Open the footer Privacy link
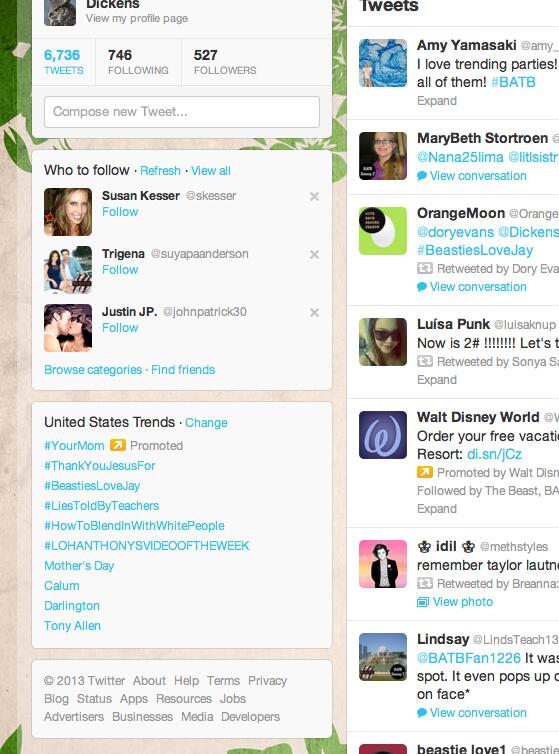Viewport: 559px width, 754px height. pos(267,681)
